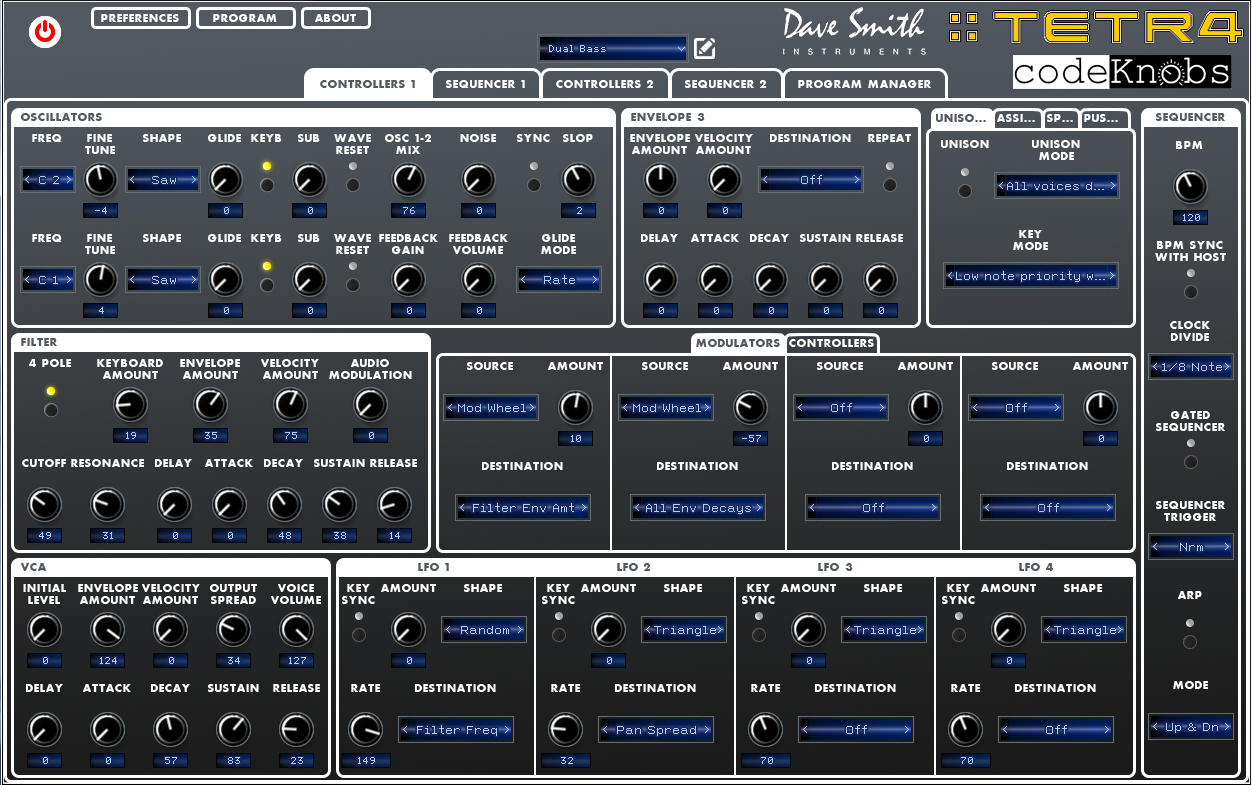The height and width of the screenshot is (785, 1252).
Task: Open the Dual Bass program dropdown
Action: click(613, 48)
